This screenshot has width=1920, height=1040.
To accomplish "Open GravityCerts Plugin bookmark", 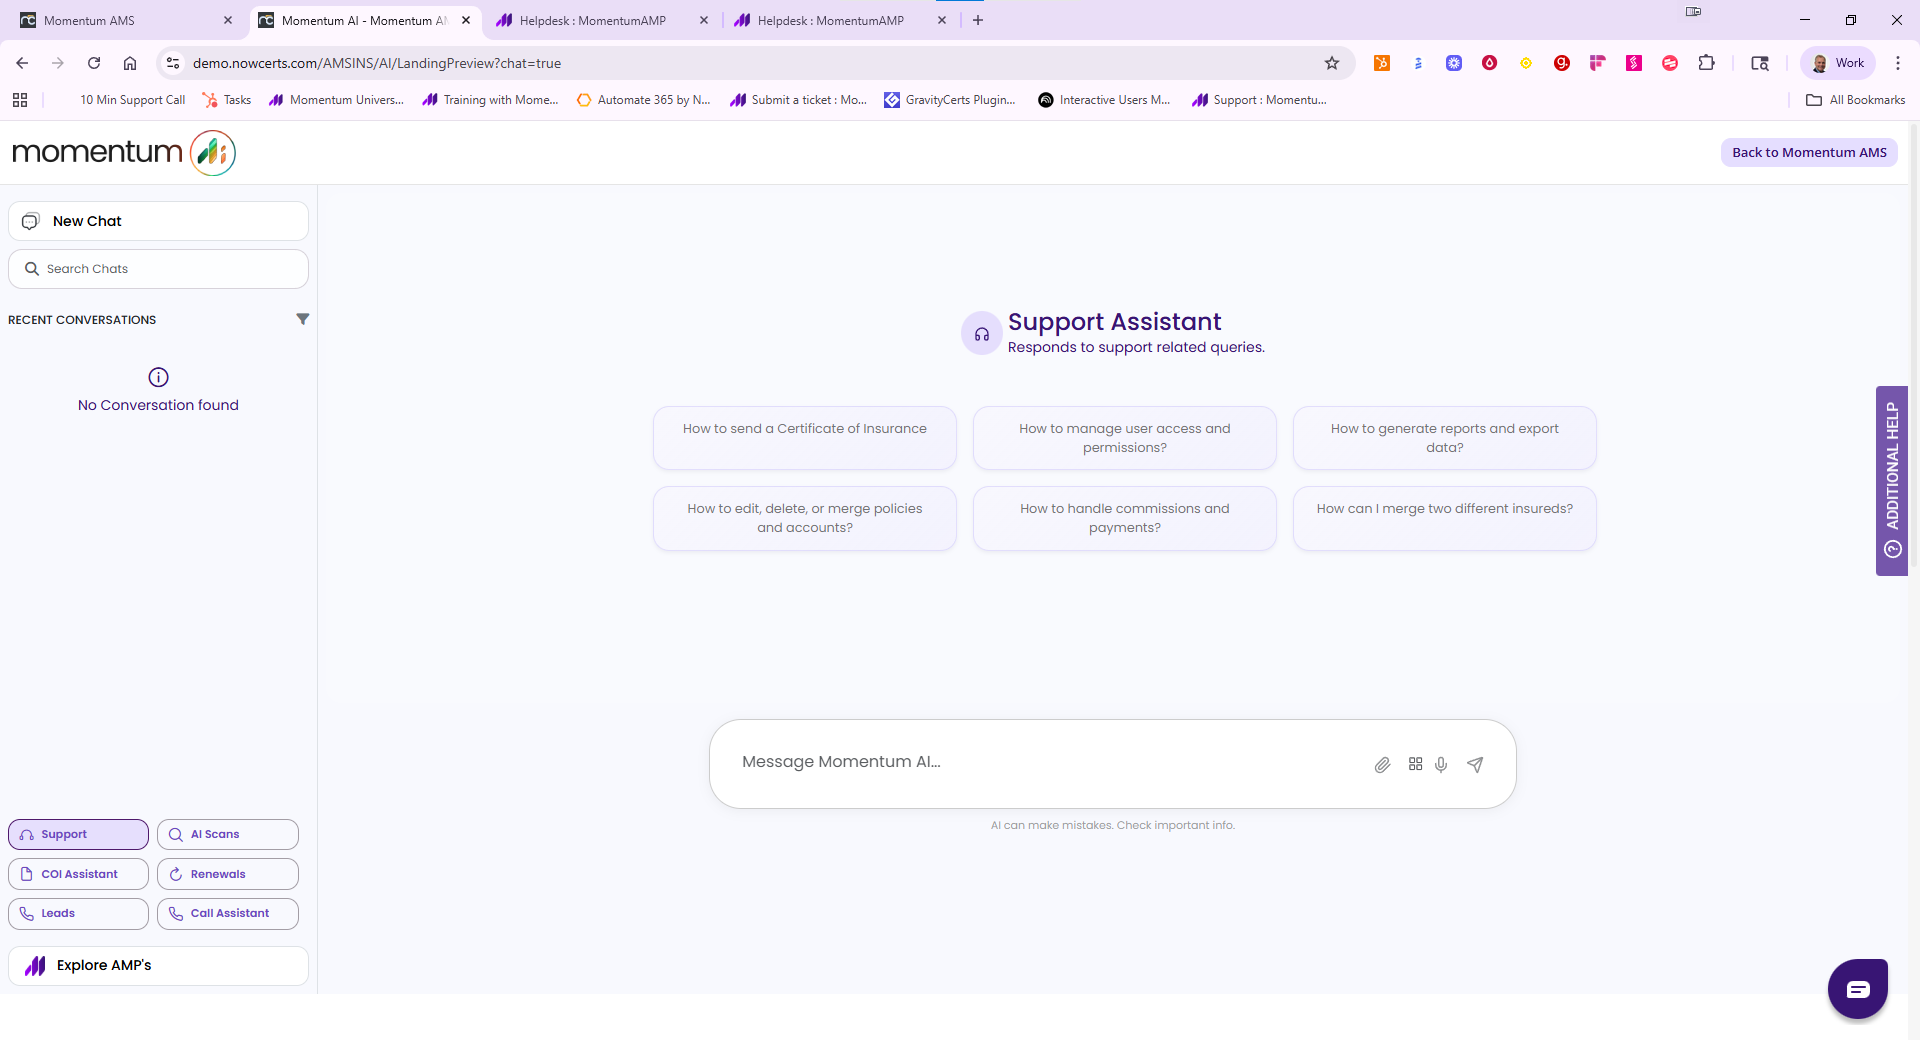I will [x=950, y=100].
